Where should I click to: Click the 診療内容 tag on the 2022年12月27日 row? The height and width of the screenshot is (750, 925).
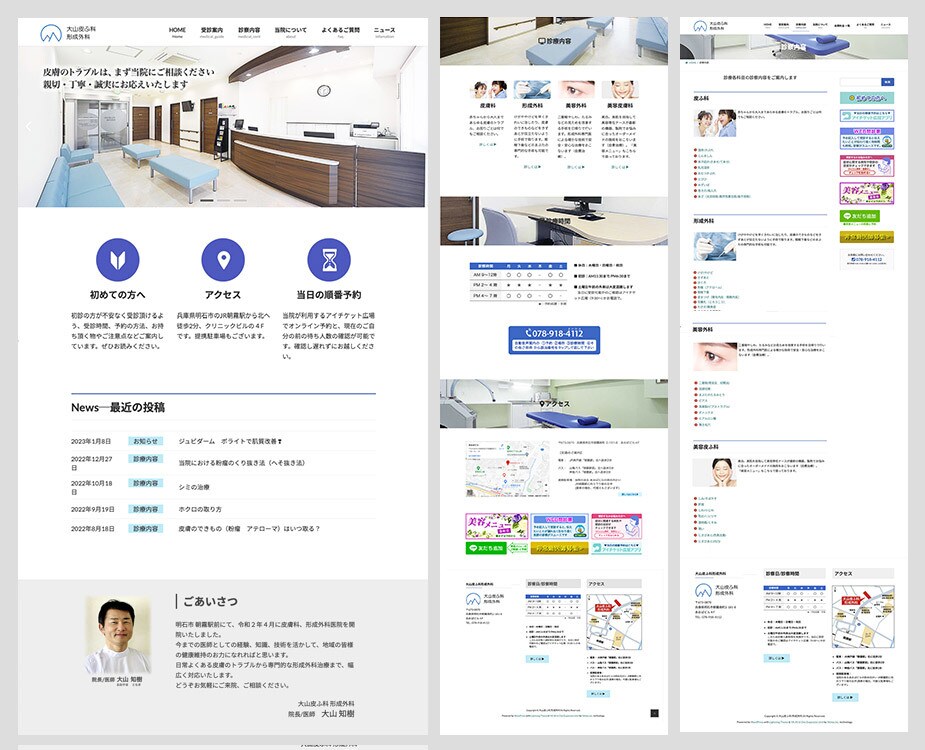point(146,458)
